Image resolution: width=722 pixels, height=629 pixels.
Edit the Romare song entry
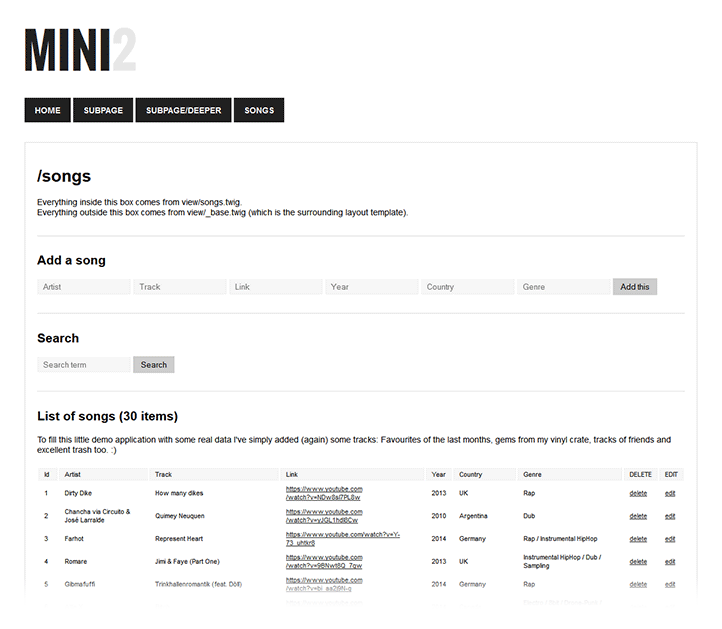pos(670,562)
